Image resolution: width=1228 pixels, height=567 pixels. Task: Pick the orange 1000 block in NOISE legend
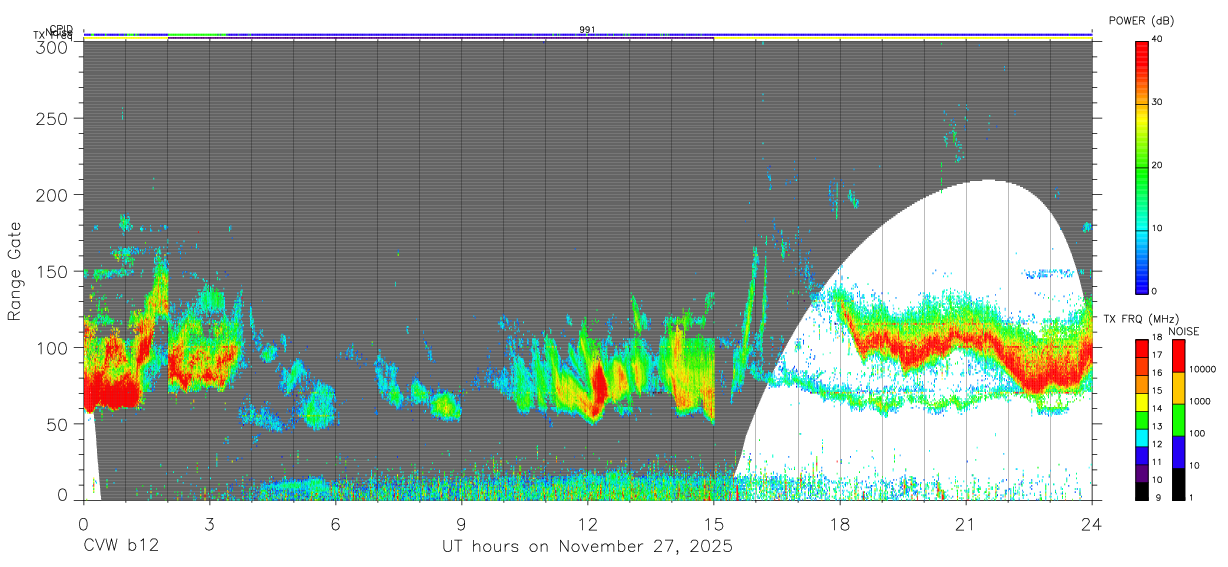[x=1178, y=388]
